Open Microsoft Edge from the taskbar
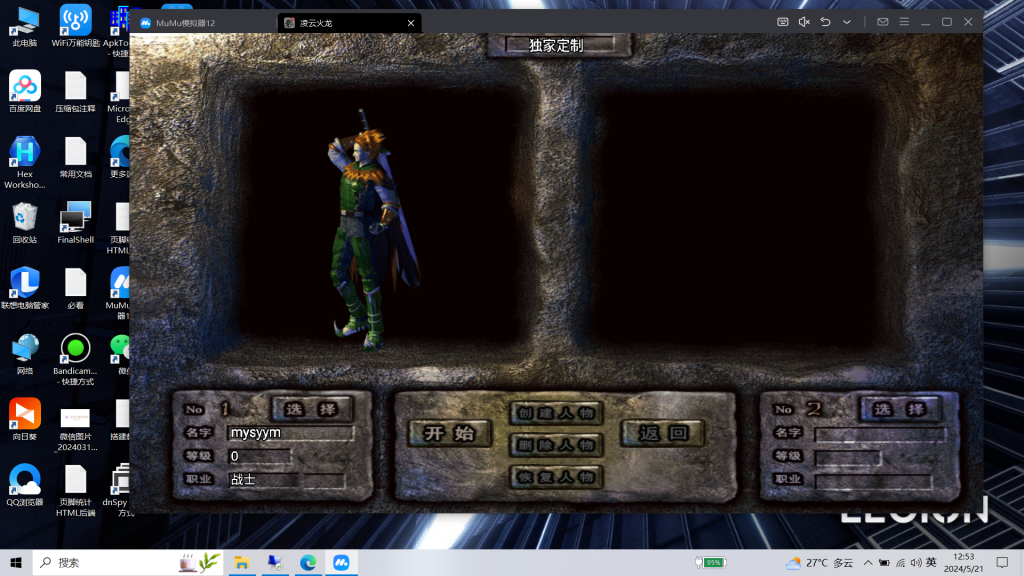Viewport: 1024px width, 576px height. point(309,563)
